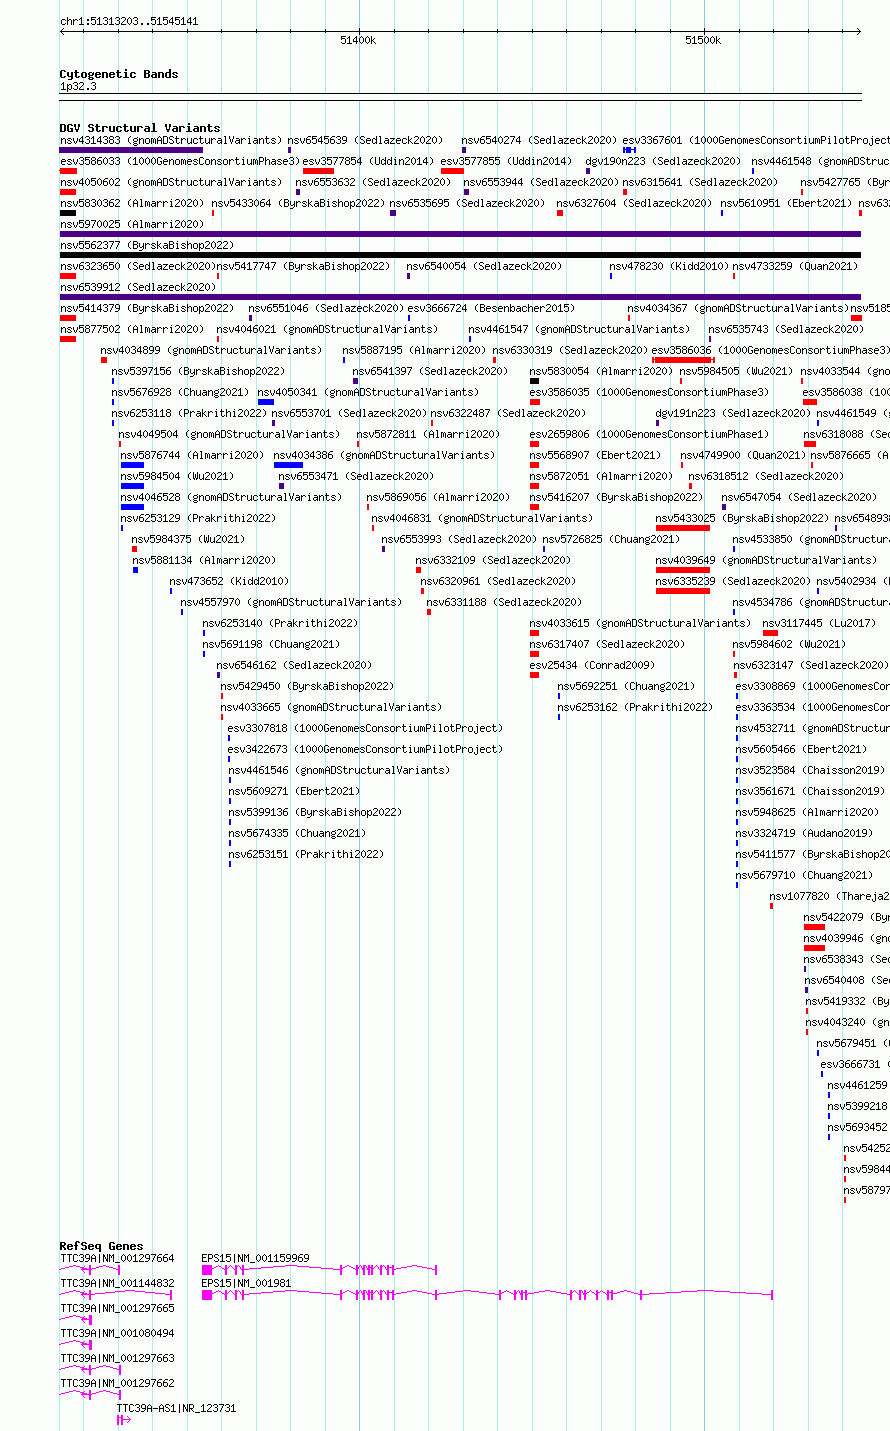
Task: Open variant nsv5417747 (ByrskaBishop2022)
Action: coord(303,266)
